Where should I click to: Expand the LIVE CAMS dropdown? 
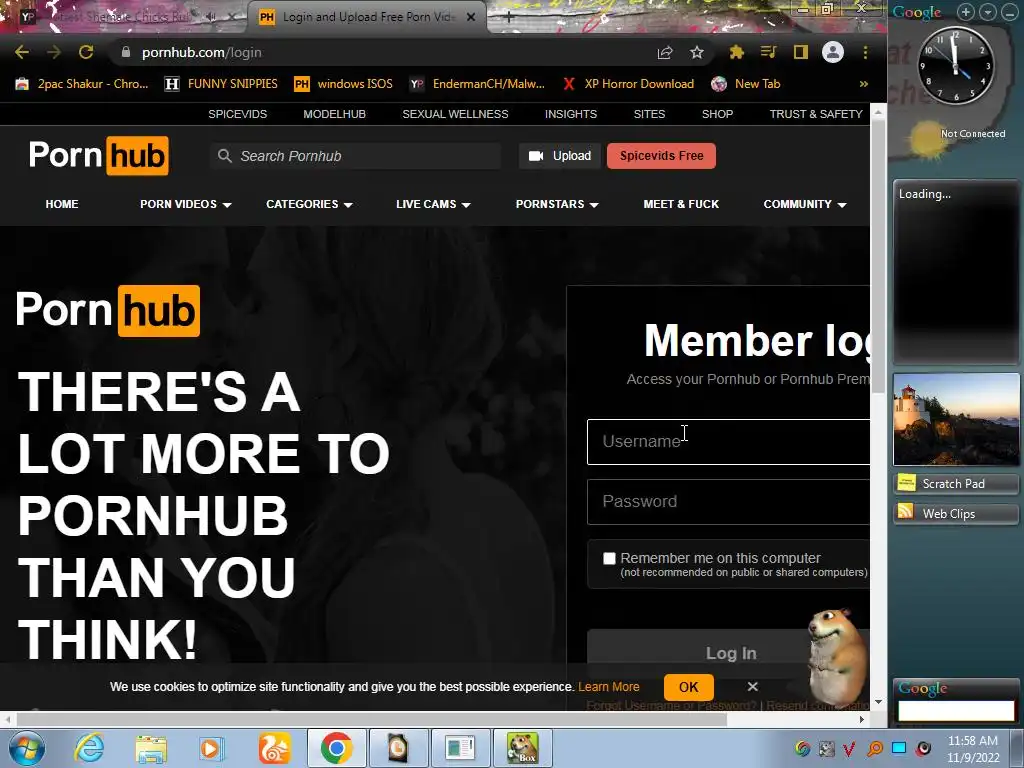coord(433,204)
